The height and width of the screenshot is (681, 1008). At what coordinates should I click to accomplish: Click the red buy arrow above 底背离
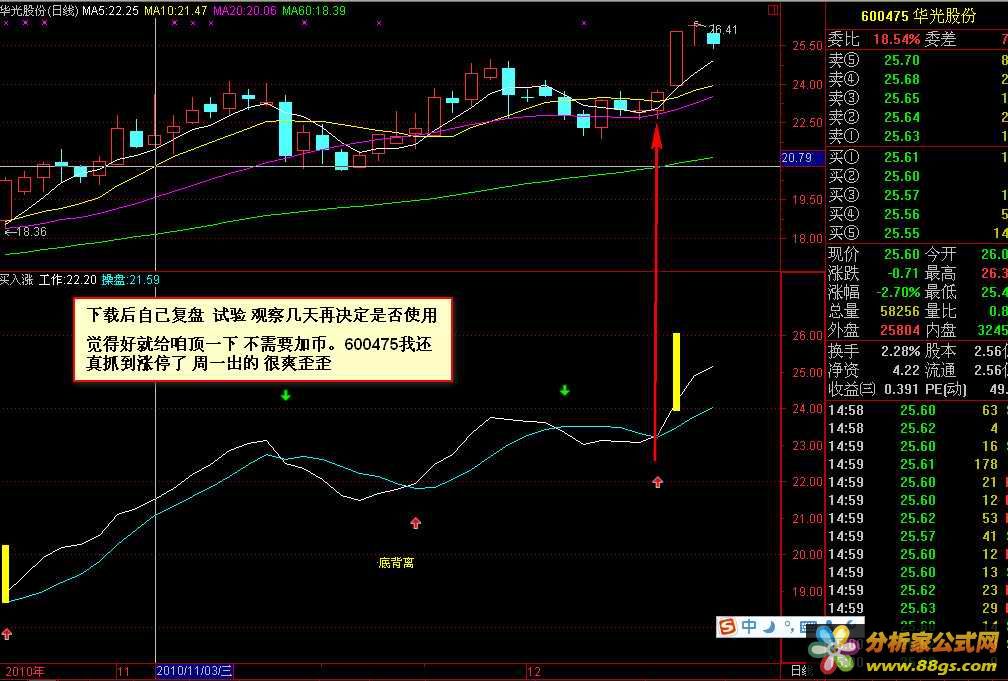[415, 523]
